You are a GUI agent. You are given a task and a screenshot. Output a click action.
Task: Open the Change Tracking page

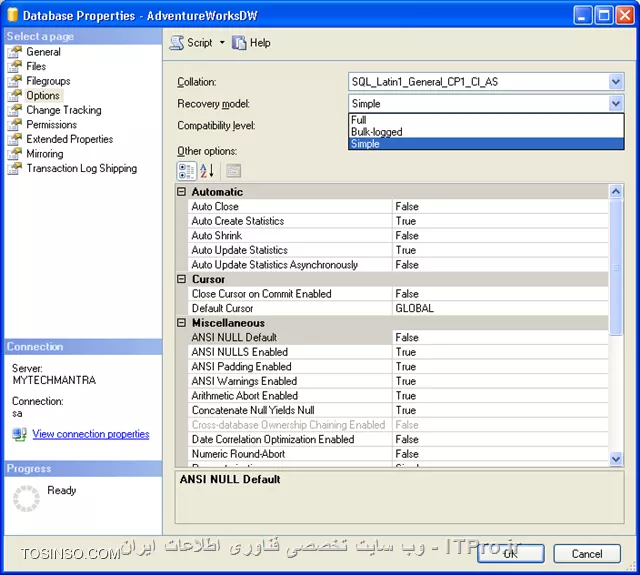(64, 110)
